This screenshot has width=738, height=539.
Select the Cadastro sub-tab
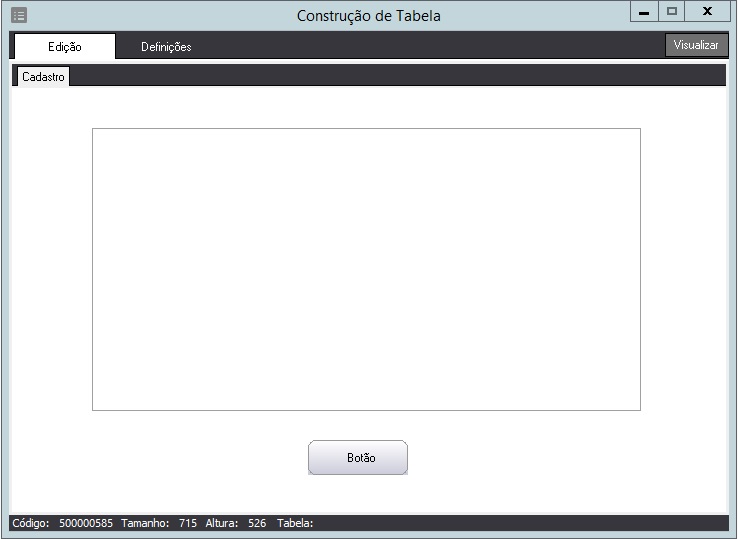pyautogui.click(x=43, y=77)
